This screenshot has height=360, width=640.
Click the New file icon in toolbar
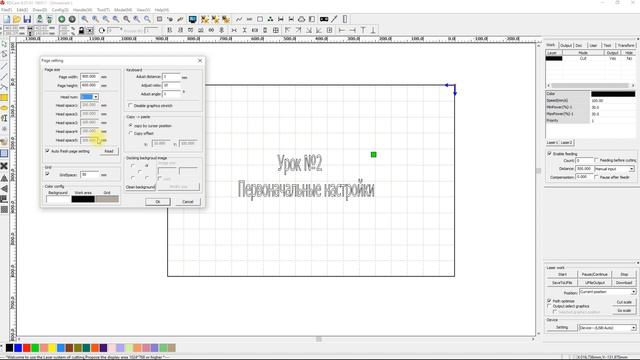(x=7, y=19)
